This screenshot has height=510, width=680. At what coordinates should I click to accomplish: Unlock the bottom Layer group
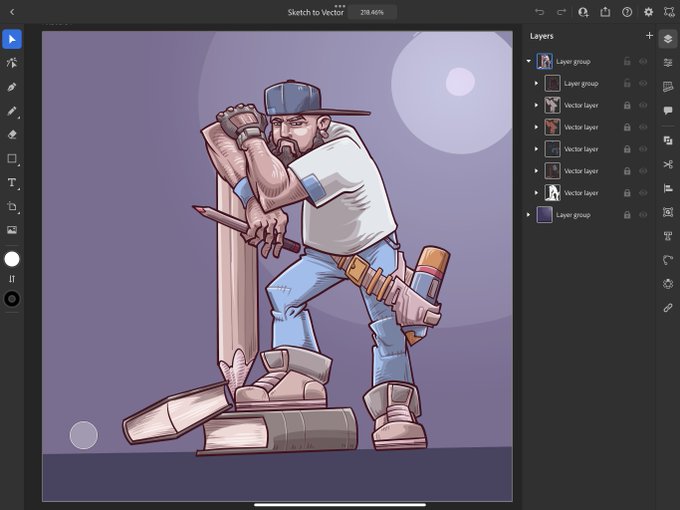coord(627,215)
